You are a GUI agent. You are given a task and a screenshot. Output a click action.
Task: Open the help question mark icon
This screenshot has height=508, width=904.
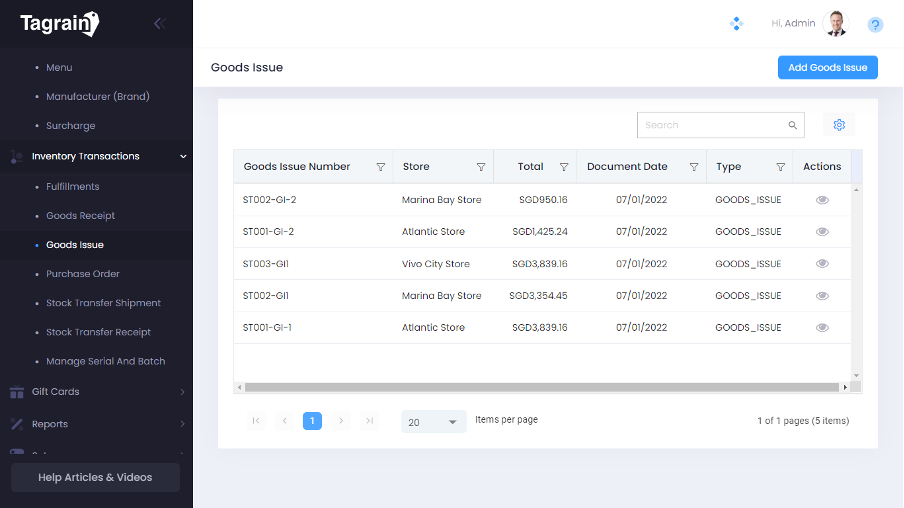click(x=875, y=25)
